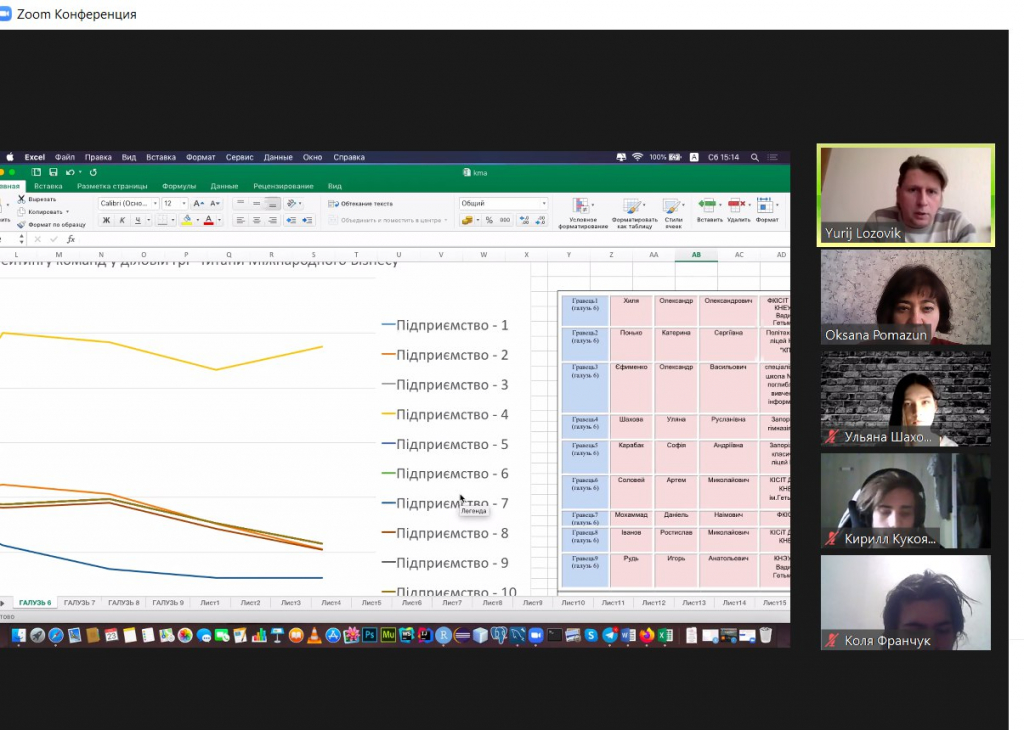Click the increase indent icon
Viewport: 1024px width, 730px height.
[x=307, y=221]
